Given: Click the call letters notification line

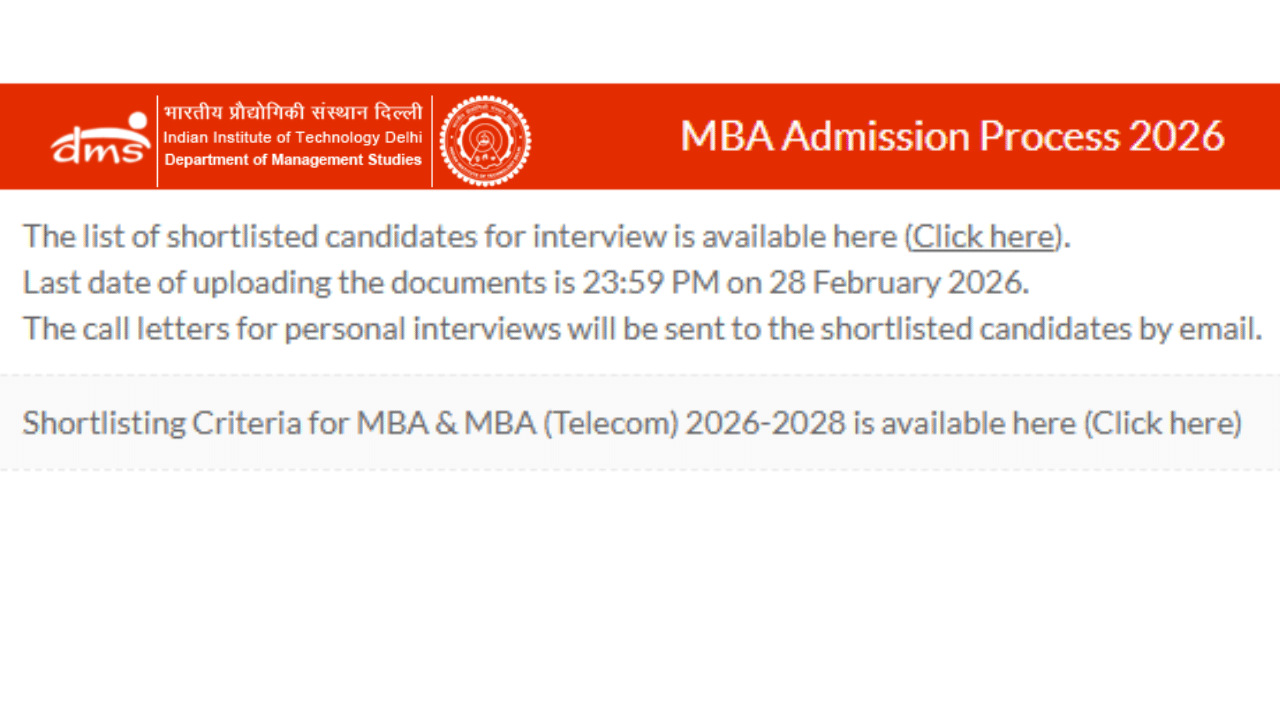Looking at the screenshot, I should point(642,328).
